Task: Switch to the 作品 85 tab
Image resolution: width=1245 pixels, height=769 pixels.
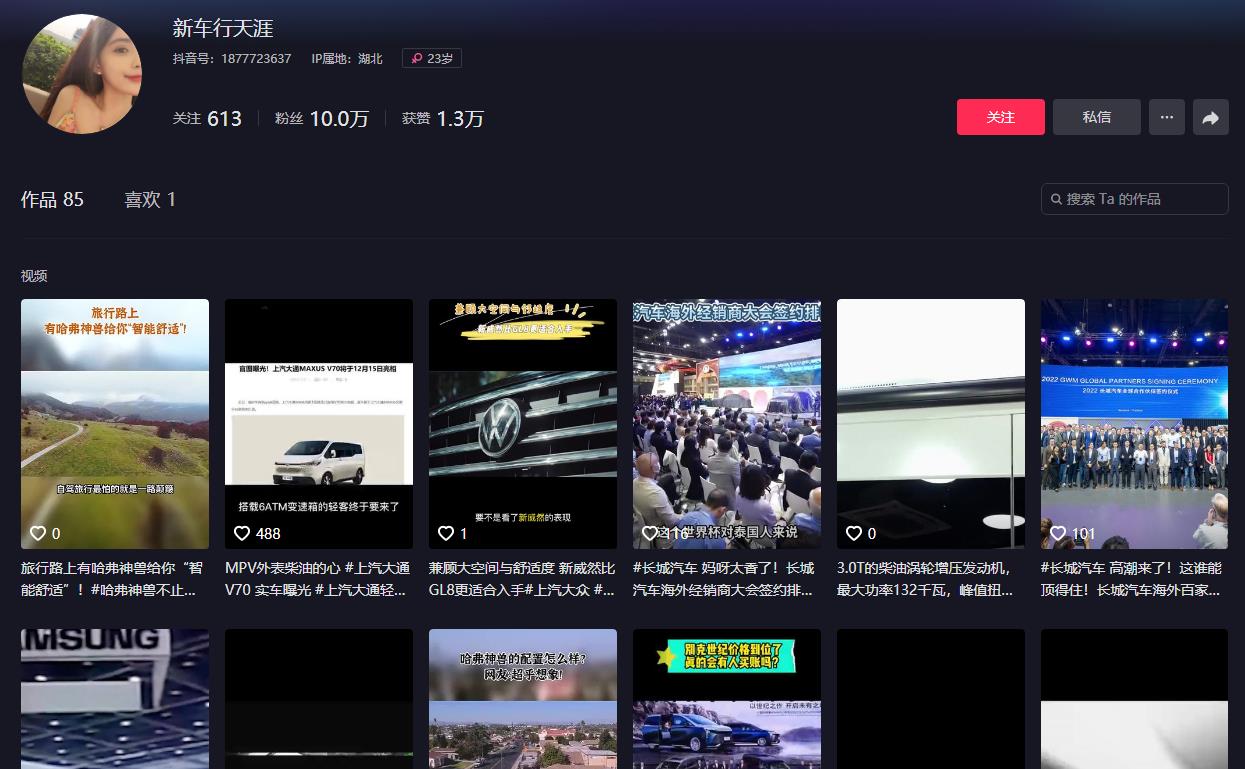Action: pos(52,199)
